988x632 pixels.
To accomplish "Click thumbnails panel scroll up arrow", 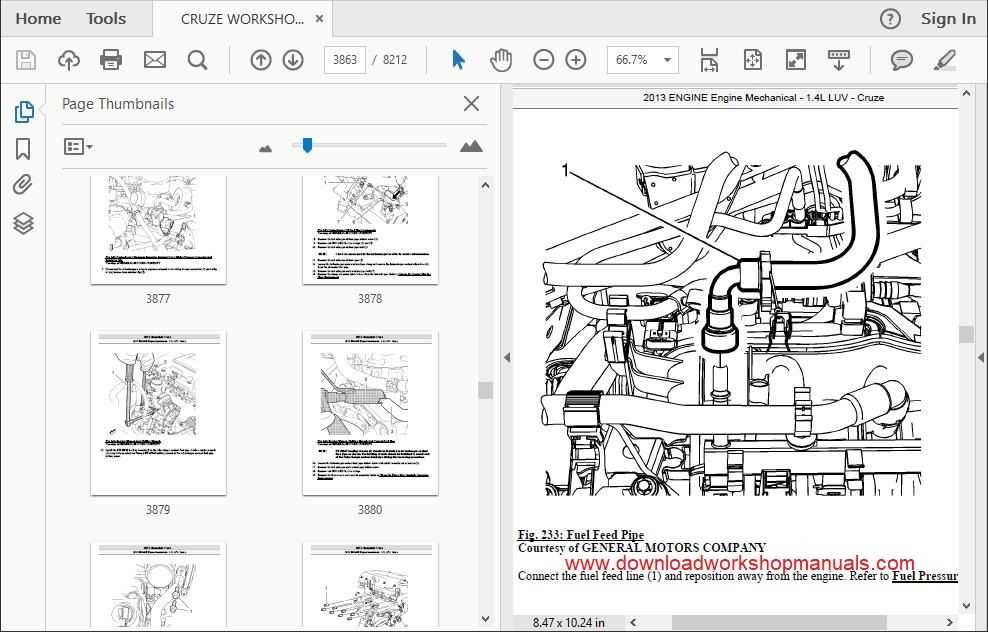I will (x=485, y=185).
